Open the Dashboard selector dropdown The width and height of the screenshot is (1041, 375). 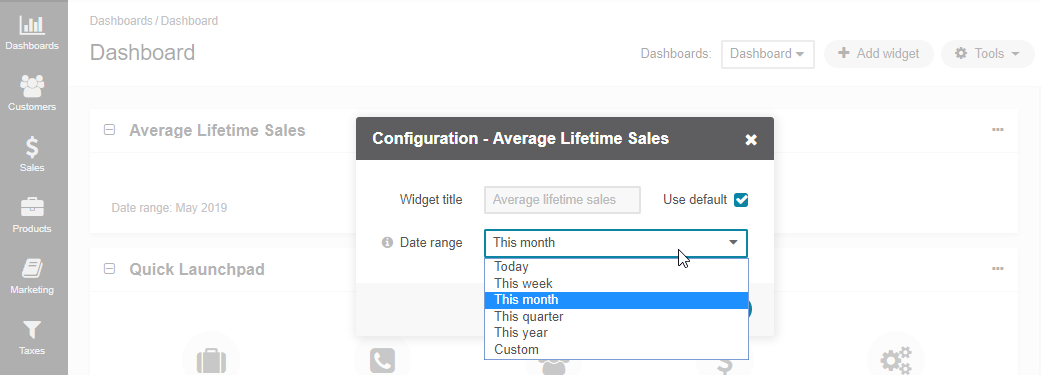pyautogui.click(x=767, y=54)
